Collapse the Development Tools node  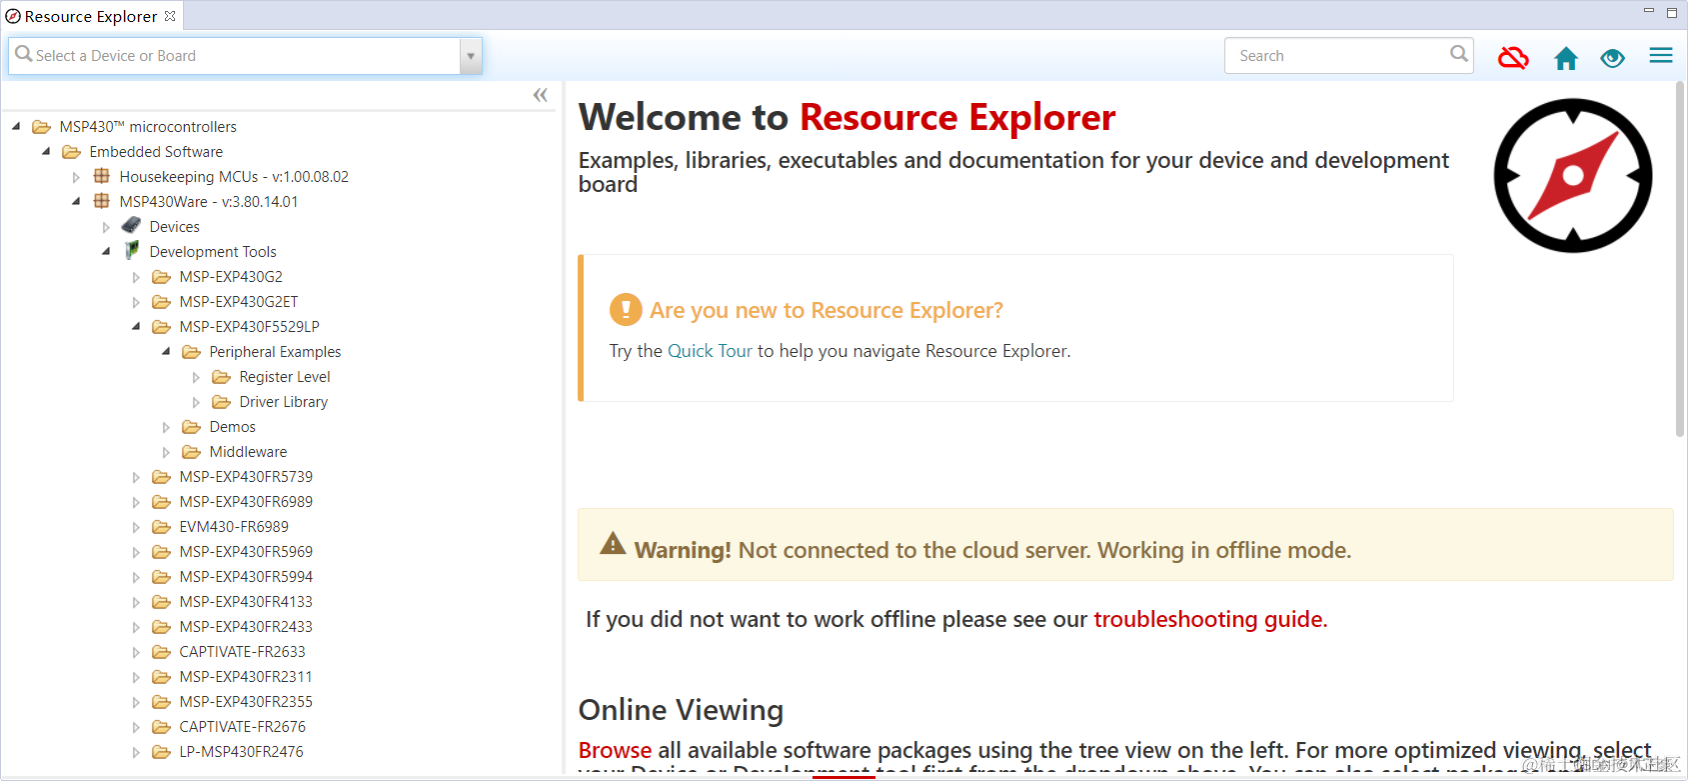tap(106, 251)
